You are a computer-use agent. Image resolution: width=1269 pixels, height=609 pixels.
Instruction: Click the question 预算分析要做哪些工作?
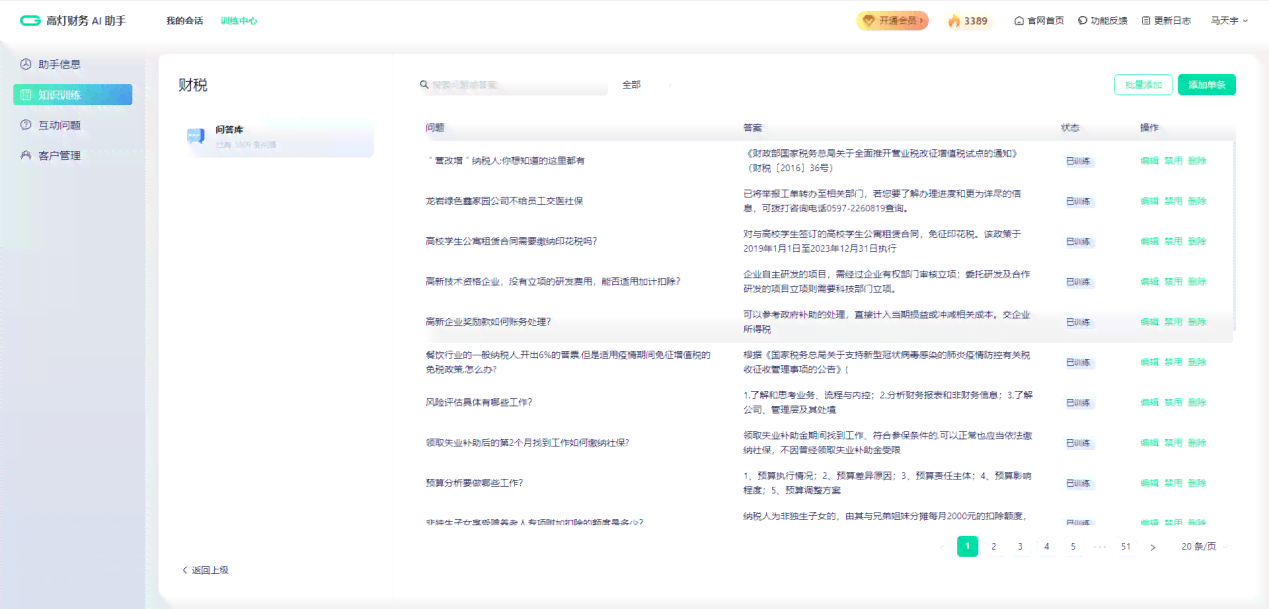pyautogui.click(x=474, y=482)
